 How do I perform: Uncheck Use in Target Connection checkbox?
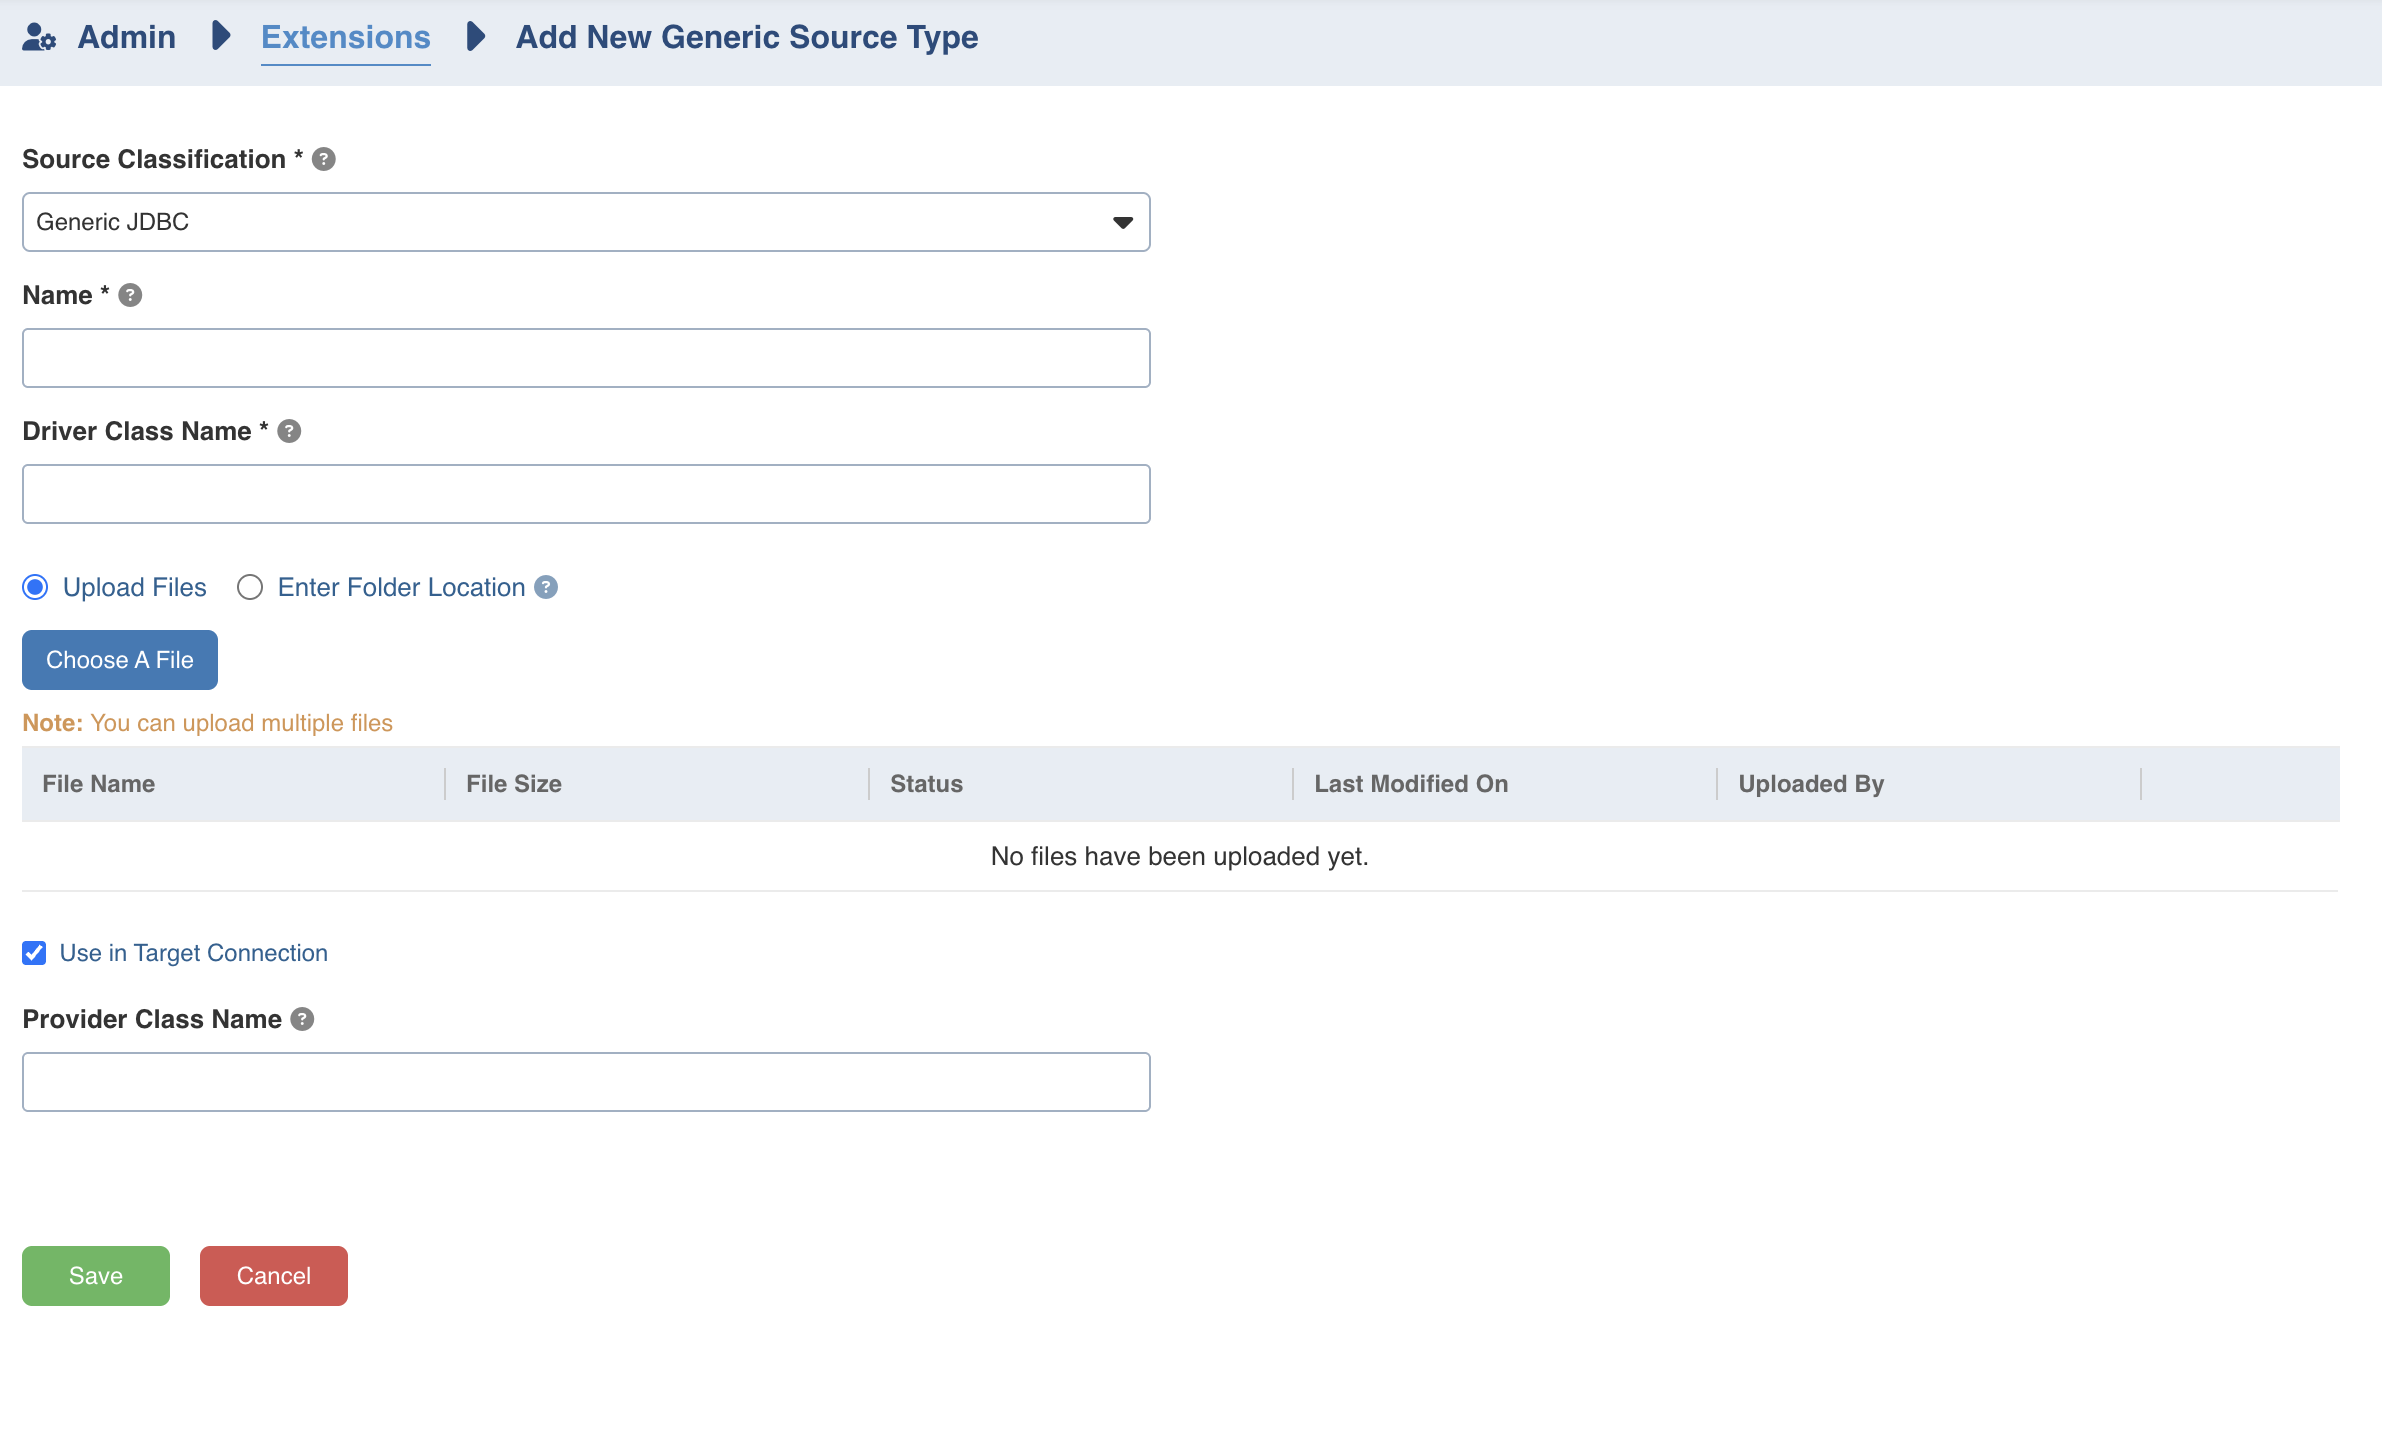(x=35, y=954)
